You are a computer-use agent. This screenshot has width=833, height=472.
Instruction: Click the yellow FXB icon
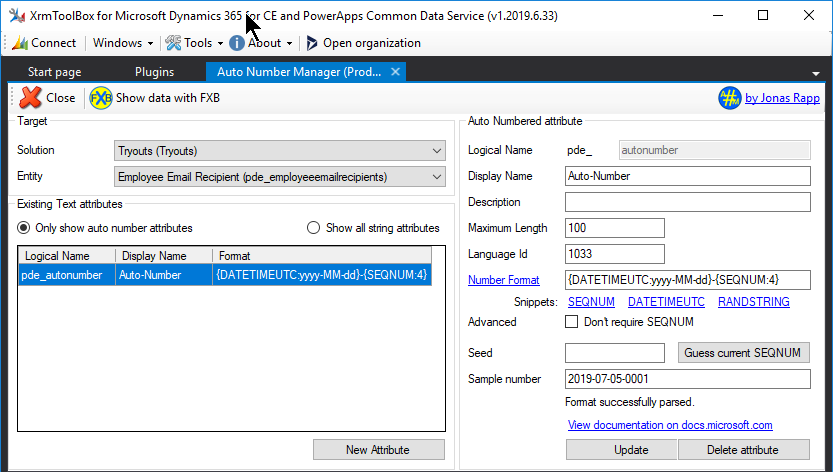[x=100, y=98]
